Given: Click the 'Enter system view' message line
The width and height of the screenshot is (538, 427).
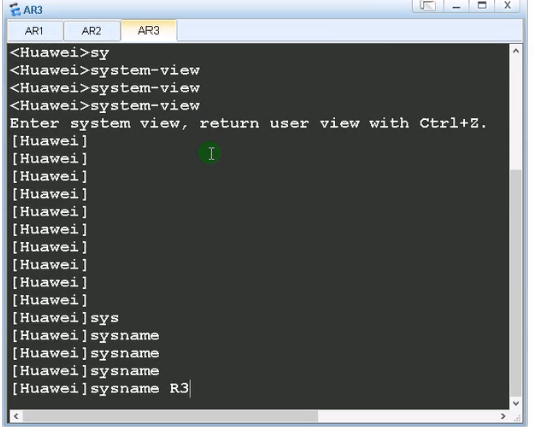Looking at the screenshot, I should 248,123.
